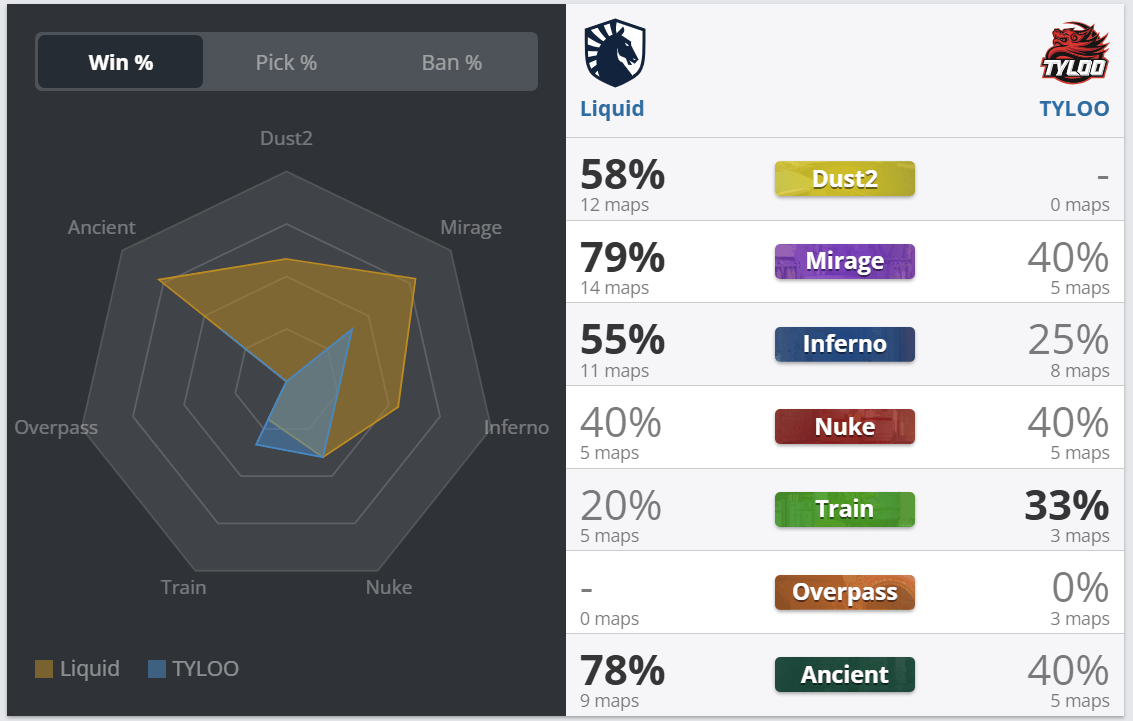Switch to the Ban % tab
1133x721 pixels.
(452, 62)
